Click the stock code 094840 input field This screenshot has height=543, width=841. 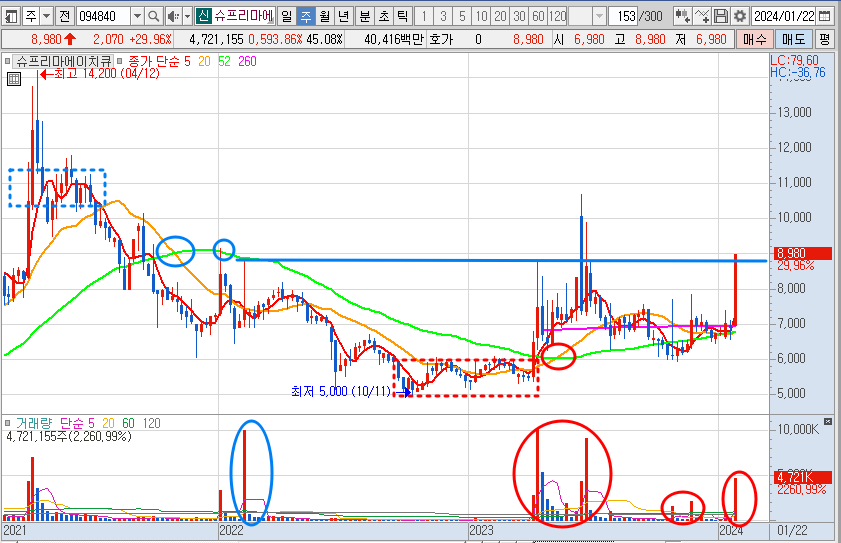[103, 17]
